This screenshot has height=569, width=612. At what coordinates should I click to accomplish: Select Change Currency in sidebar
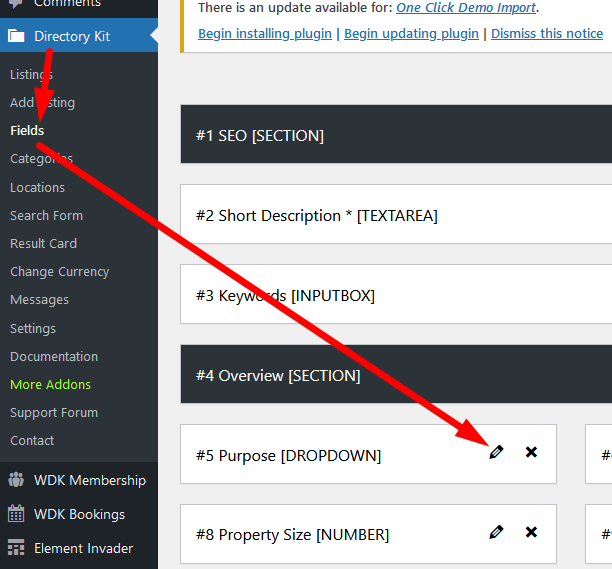(60, 272)
